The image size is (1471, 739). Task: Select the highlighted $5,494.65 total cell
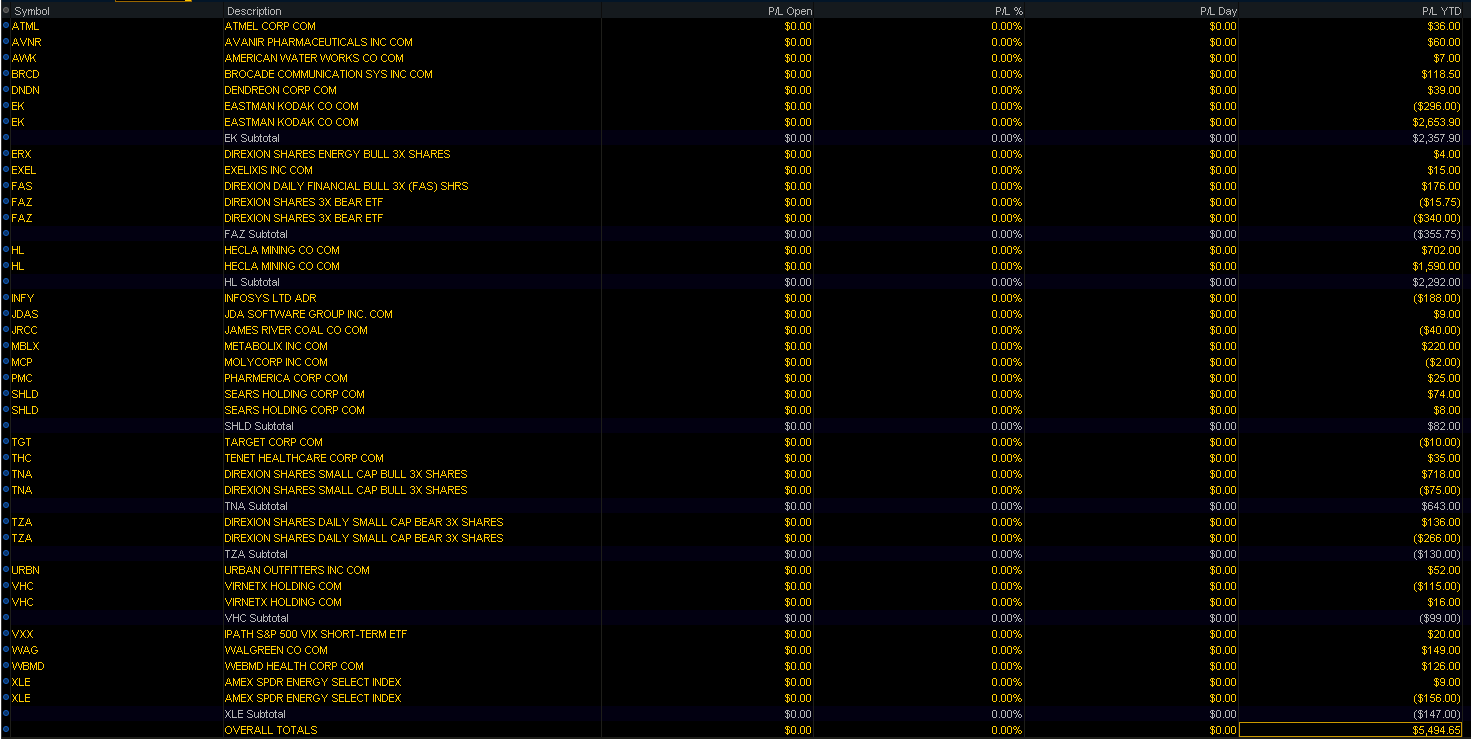1351,730
